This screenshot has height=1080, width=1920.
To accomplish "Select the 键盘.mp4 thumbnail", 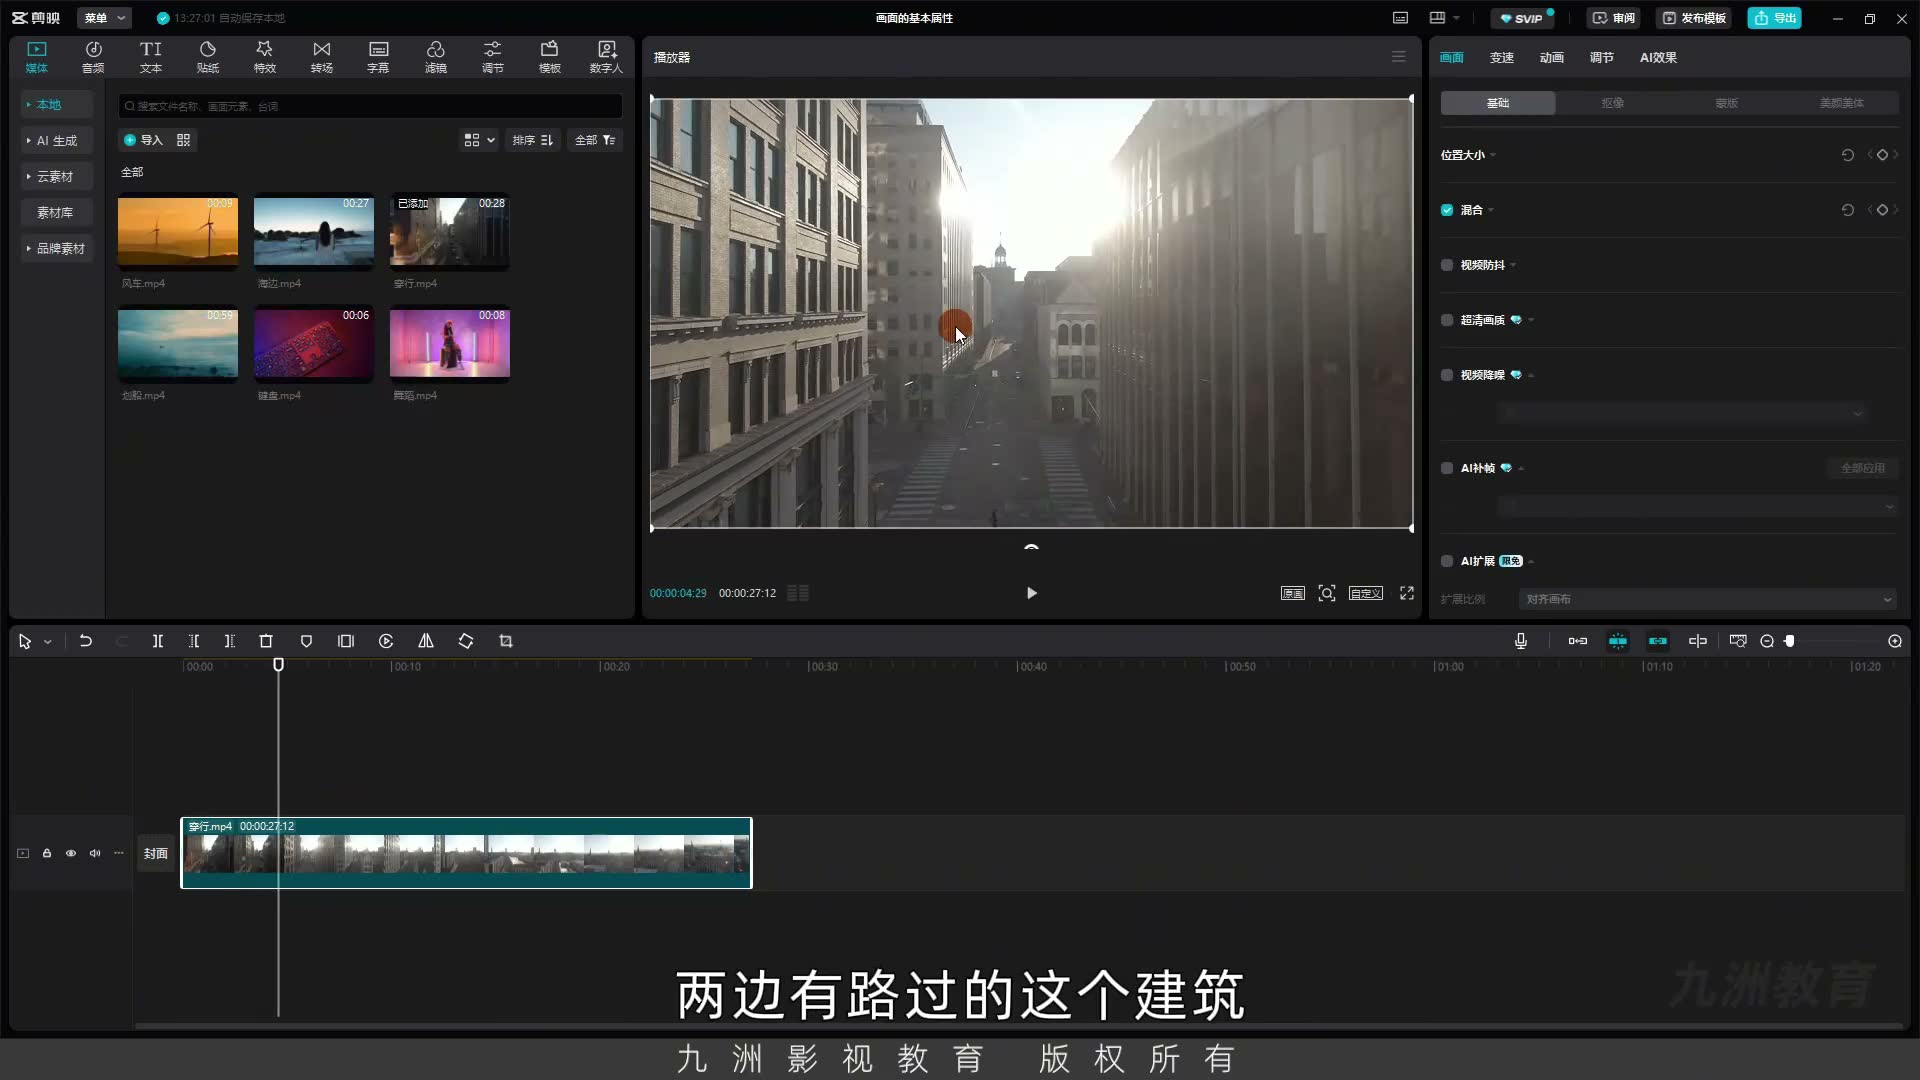I will click(x=314, y=344).
